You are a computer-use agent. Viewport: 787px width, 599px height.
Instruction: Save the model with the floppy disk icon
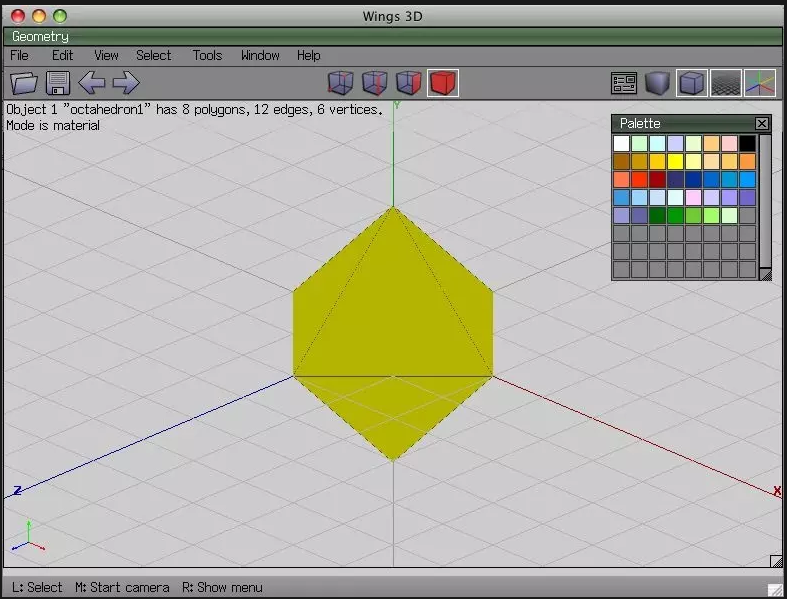tap(58, 83)
